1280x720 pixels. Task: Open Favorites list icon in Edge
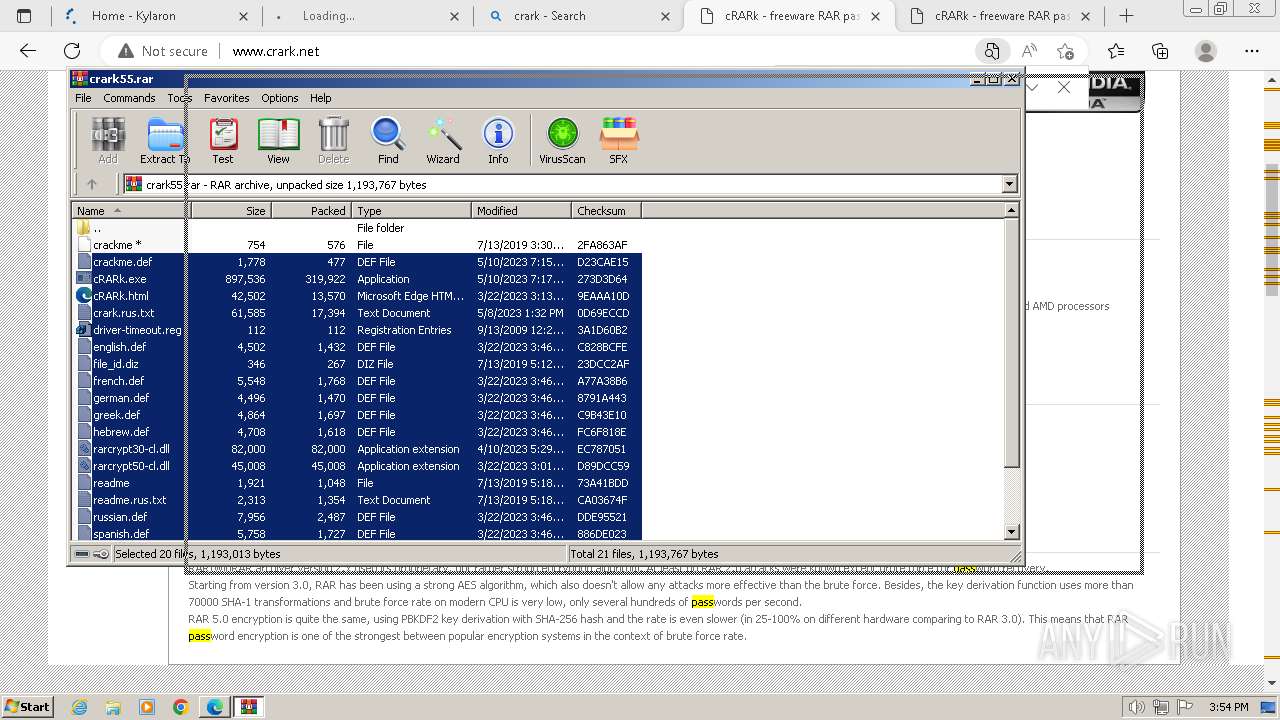click(1116, 51)
